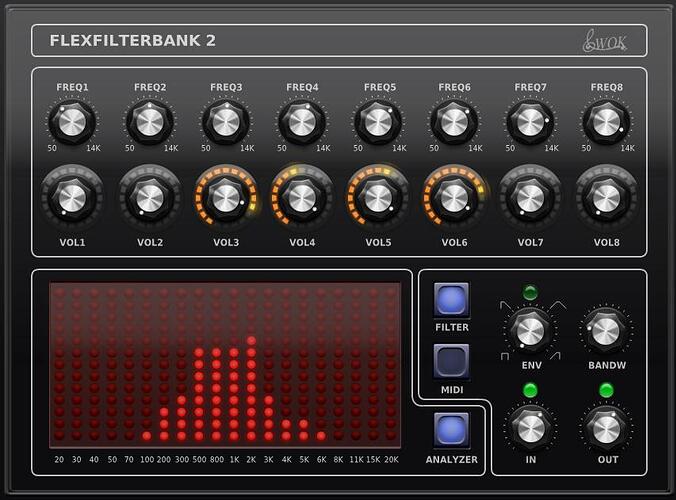Click the curved envelope shape icon left of ENV LED

pos(505,305)
